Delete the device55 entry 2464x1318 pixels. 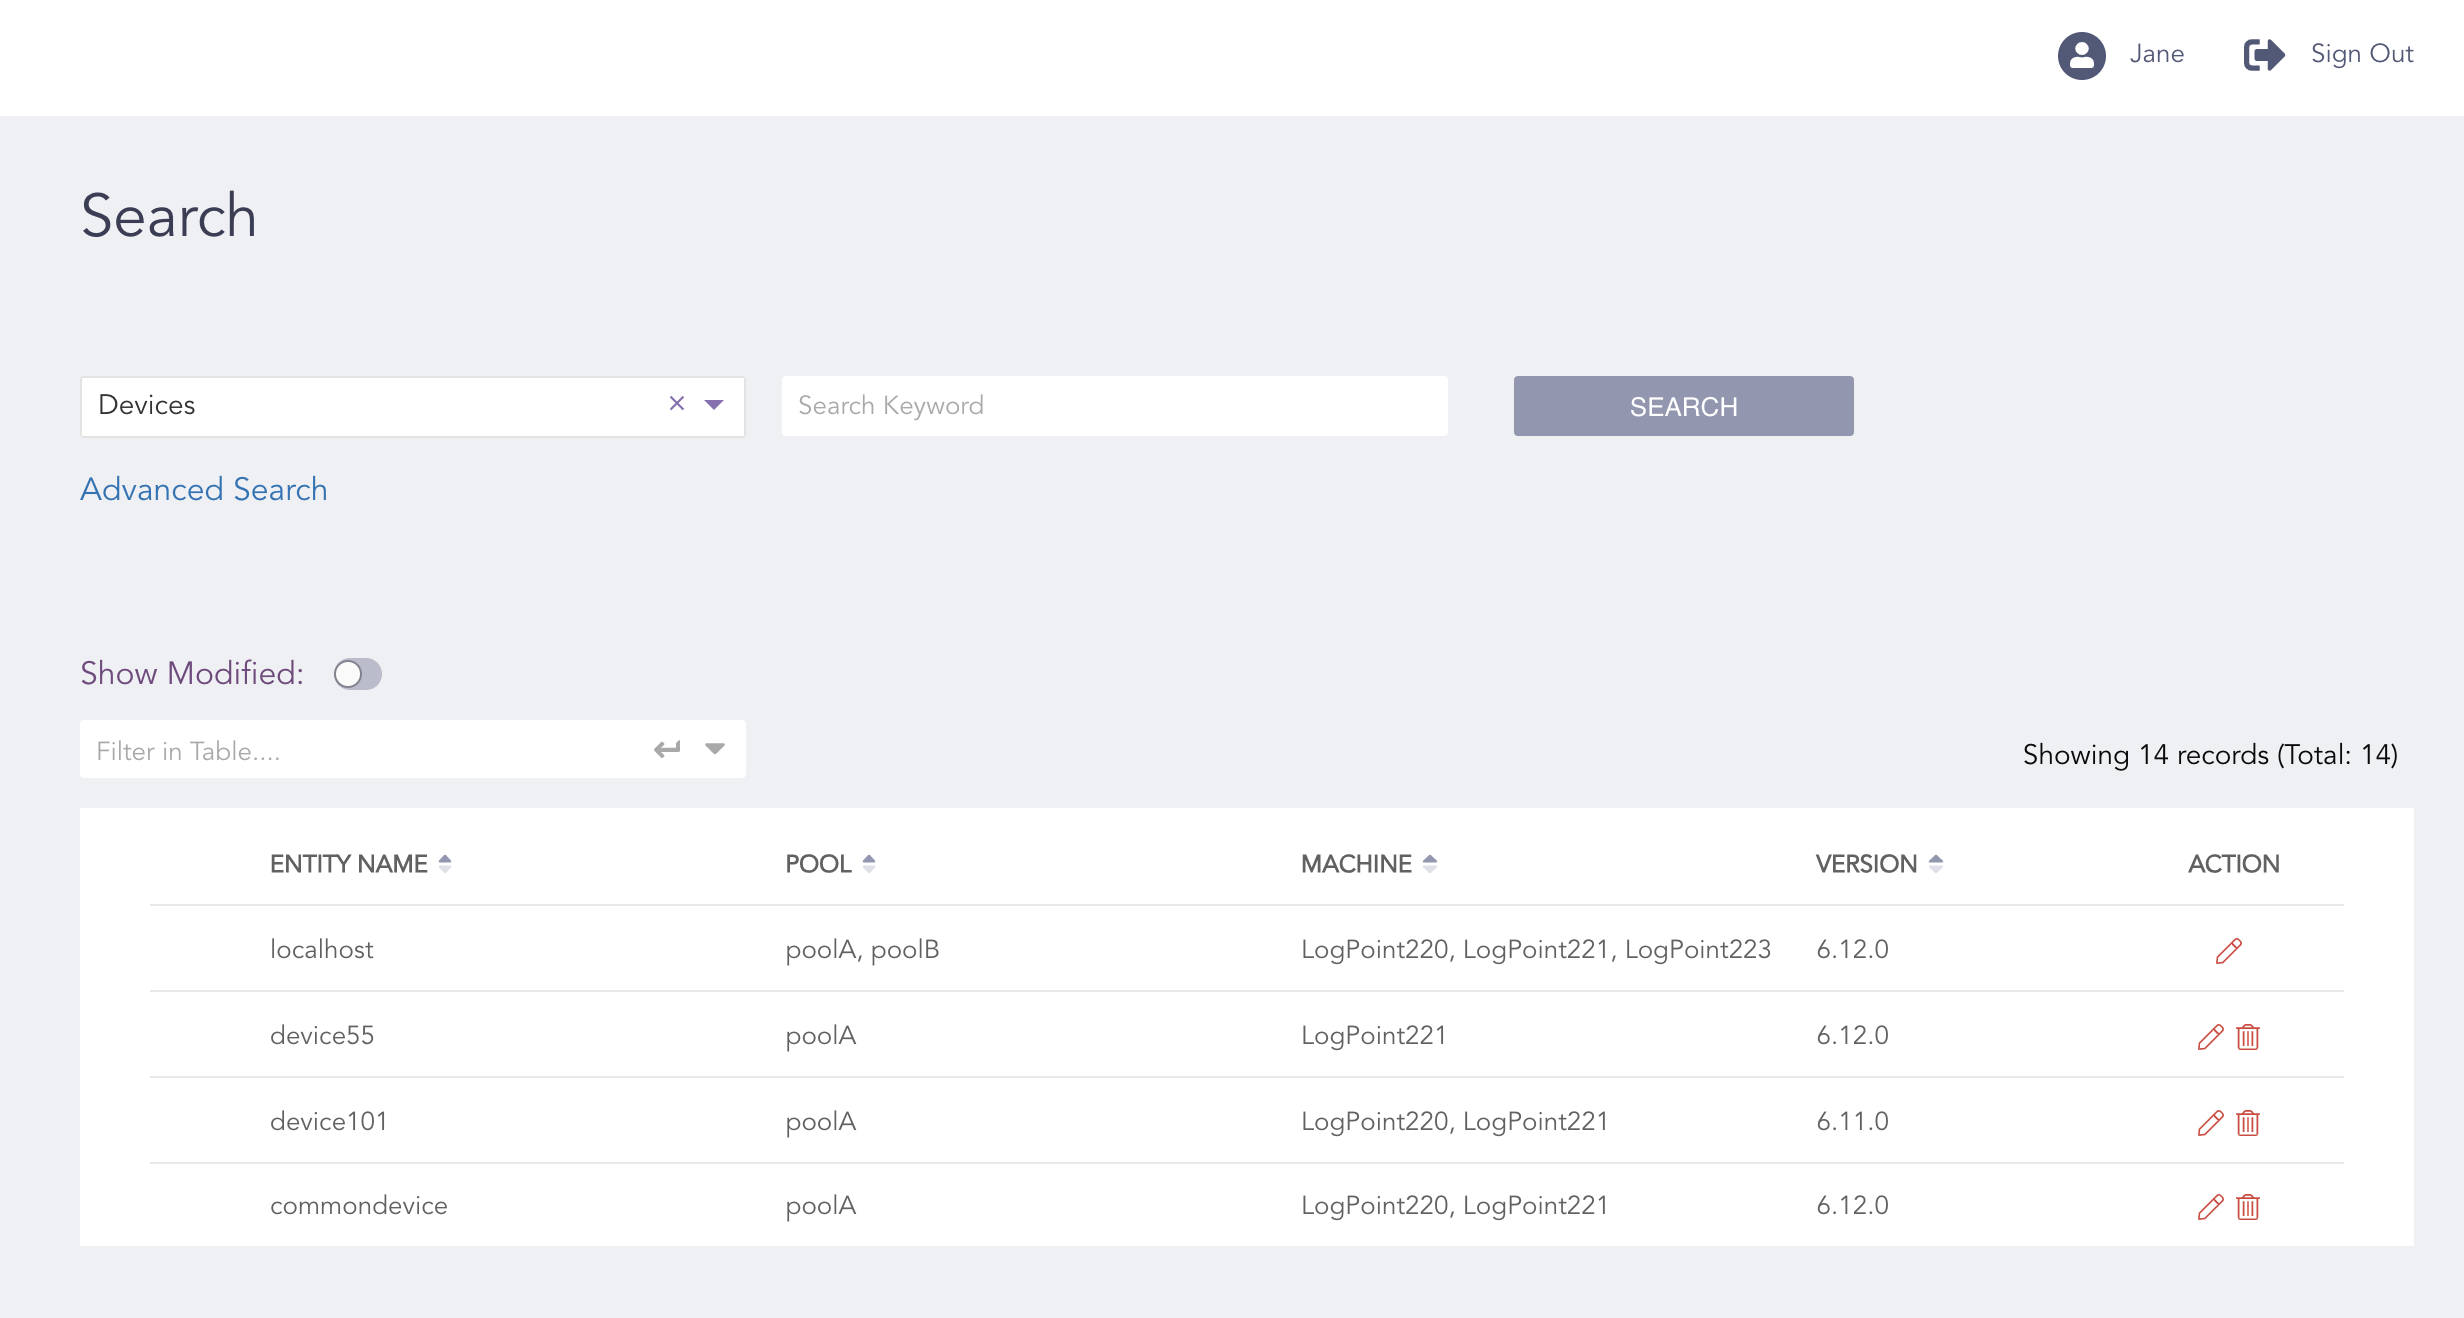[x=2248, y=1037]
